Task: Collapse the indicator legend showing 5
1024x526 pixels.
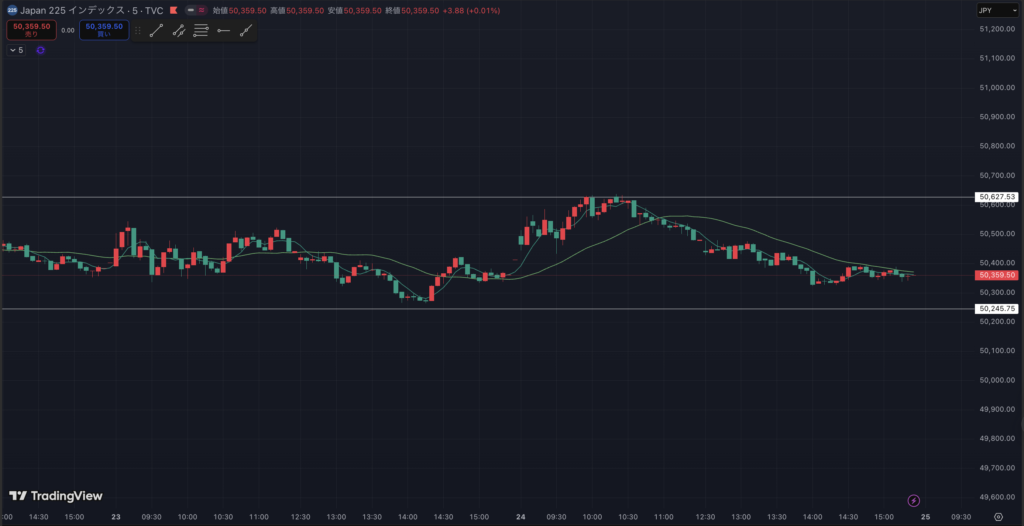Action: click(x=16, y=49)
